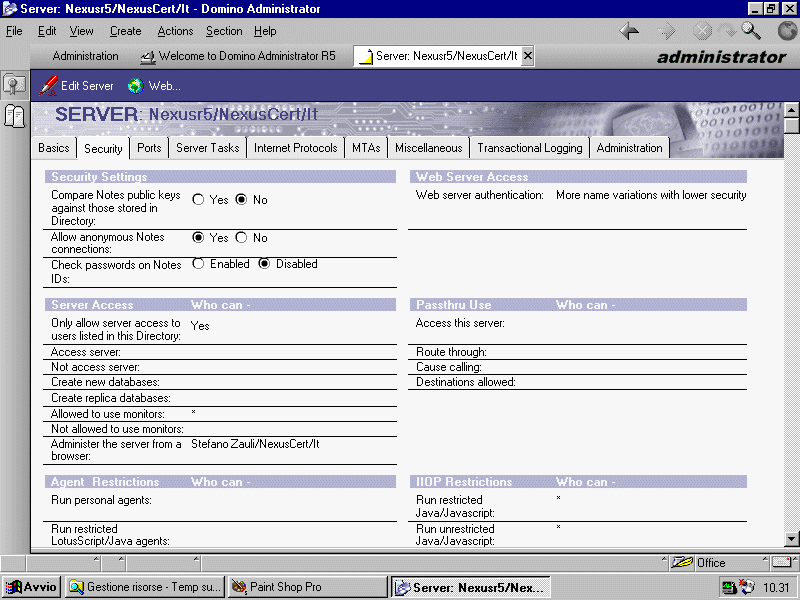Viewport: 800px width, 600px height.
Task: Select No for Compare Notes public keys
Action: [x=241, y=199]
